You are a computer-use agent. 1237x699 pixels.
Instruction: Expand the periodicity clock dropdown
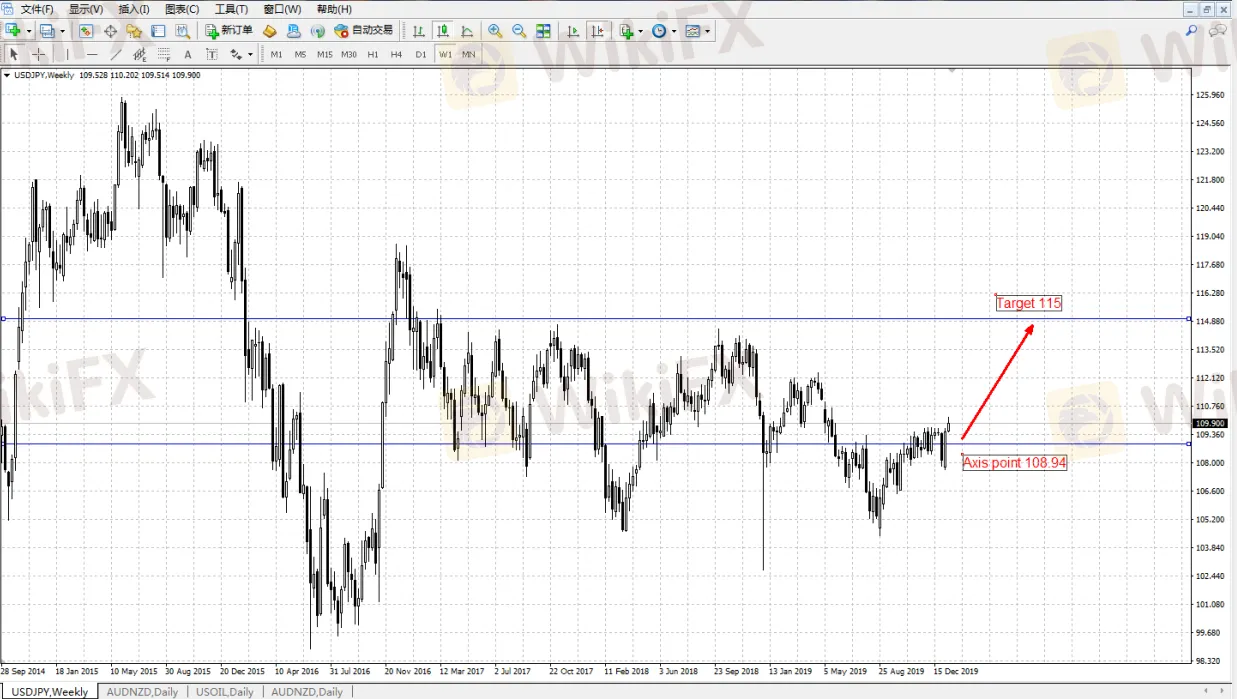pos(674,31)
